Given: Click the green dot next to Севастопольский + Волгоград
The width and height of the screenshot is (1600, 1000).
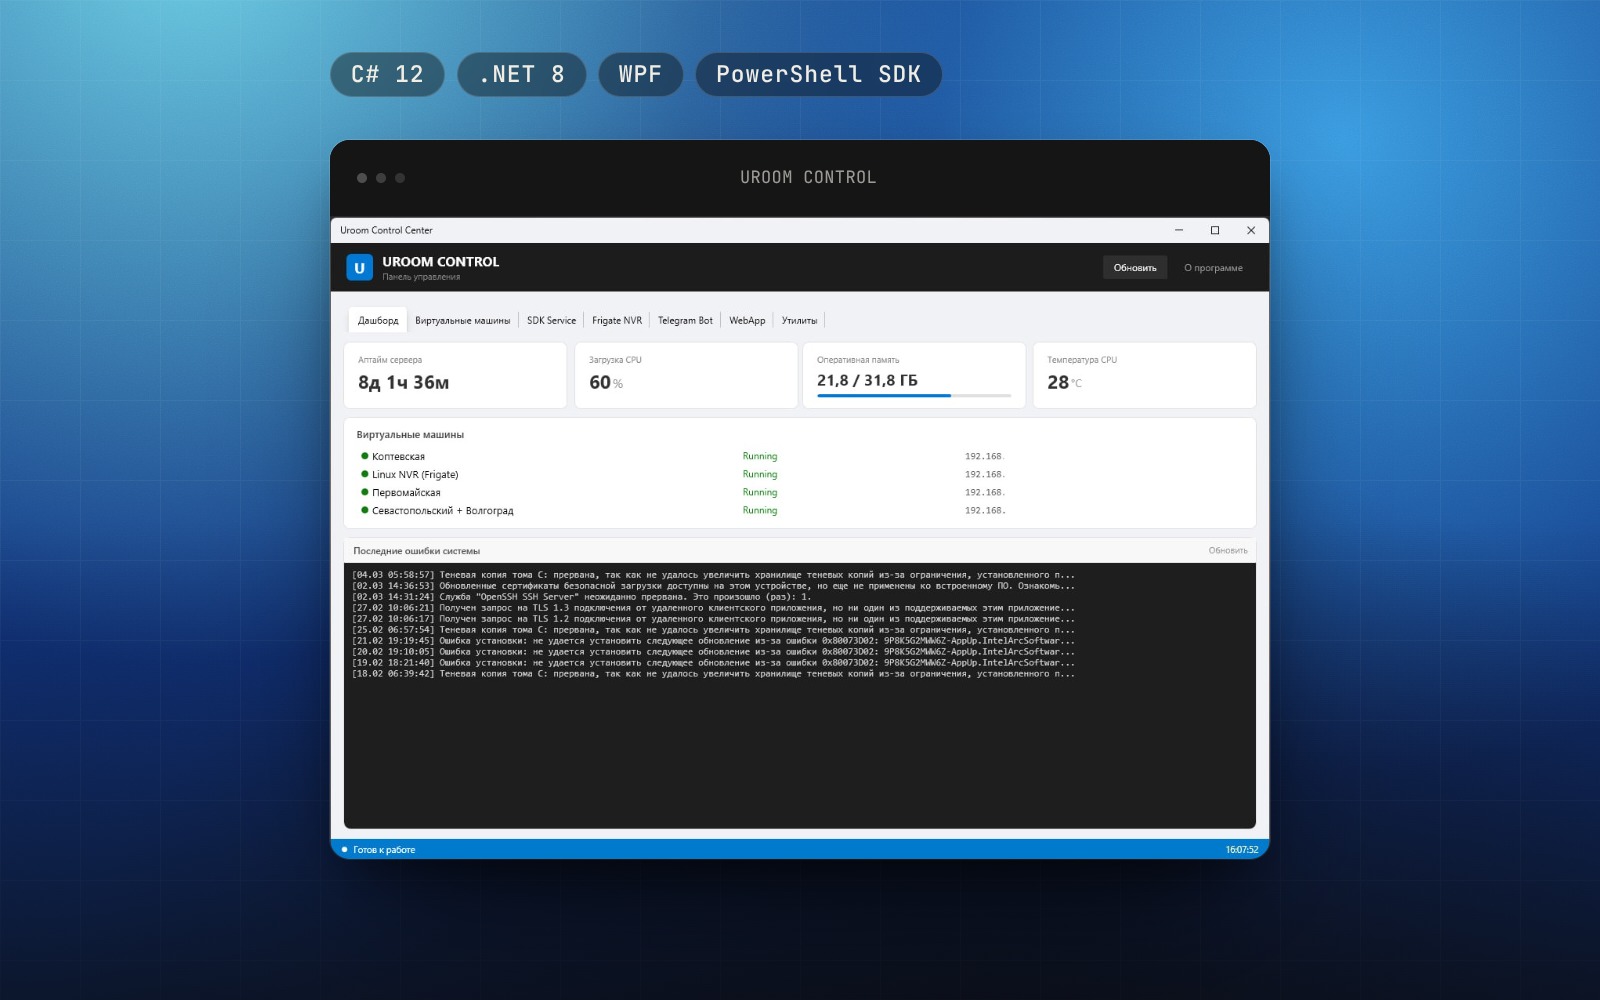Looking at the screenshot, I should click(364, 510).
